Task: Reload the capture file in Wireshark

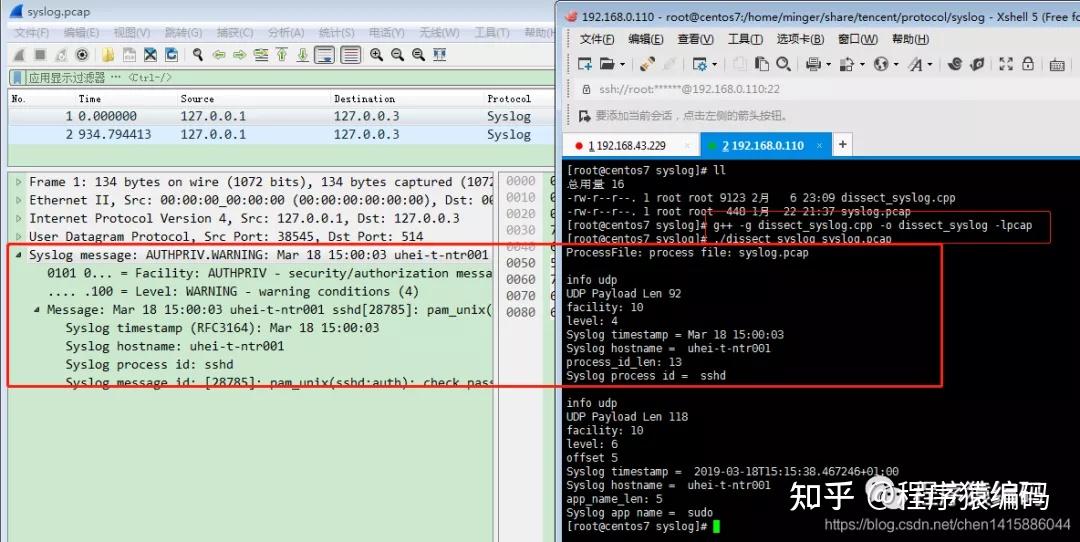Action: pos(171,55)
